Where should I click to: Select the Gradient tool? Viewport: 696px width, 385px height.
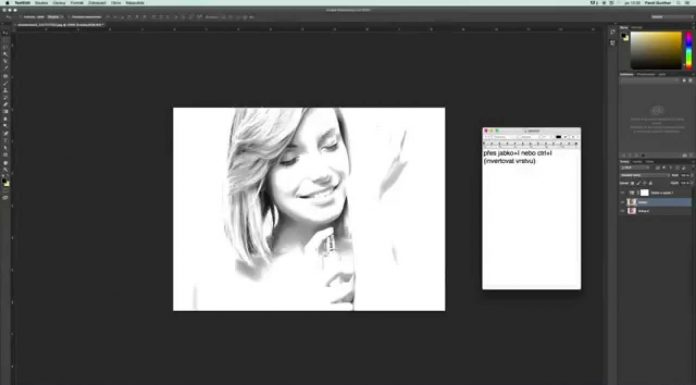[5, 111]
